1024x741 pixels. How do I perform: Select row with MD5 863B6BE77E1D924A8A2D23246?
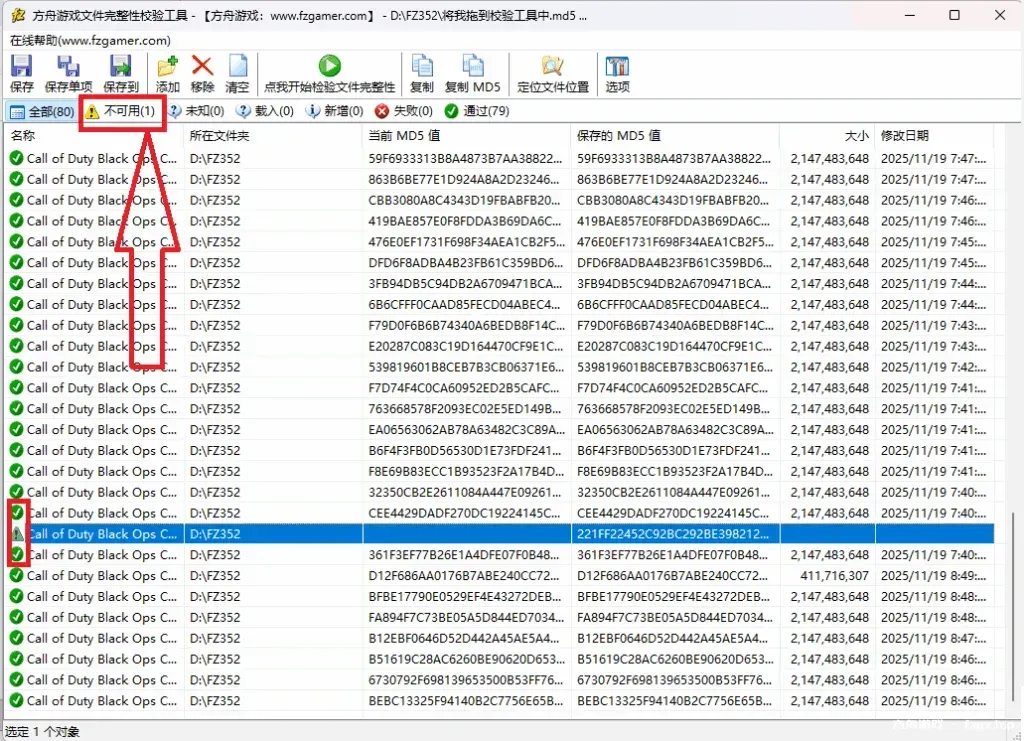[500, 180]
